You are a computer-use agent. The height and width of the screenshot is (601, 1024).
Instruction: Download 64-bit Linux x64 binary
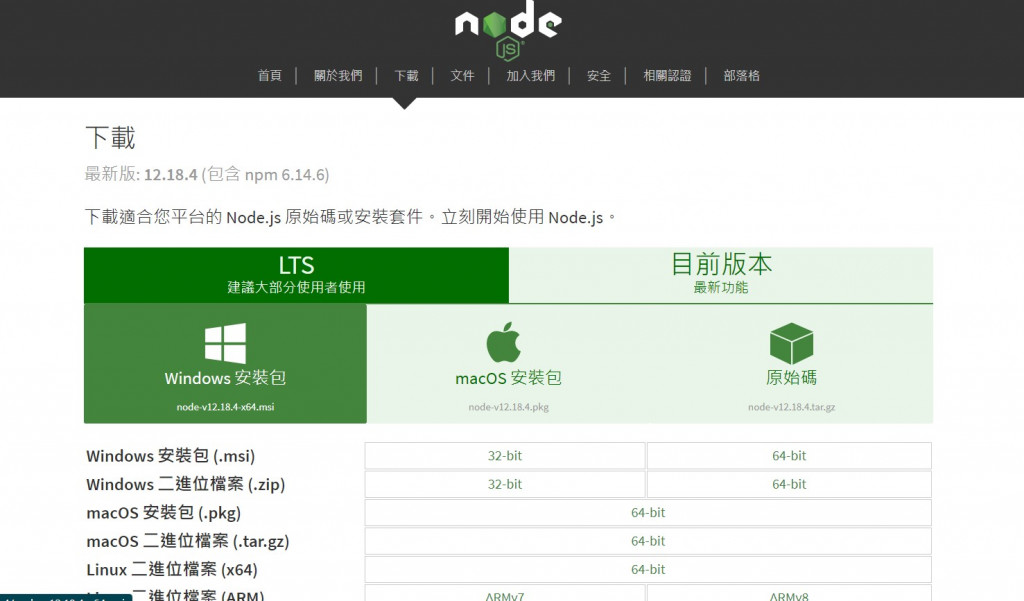[648, 570]
